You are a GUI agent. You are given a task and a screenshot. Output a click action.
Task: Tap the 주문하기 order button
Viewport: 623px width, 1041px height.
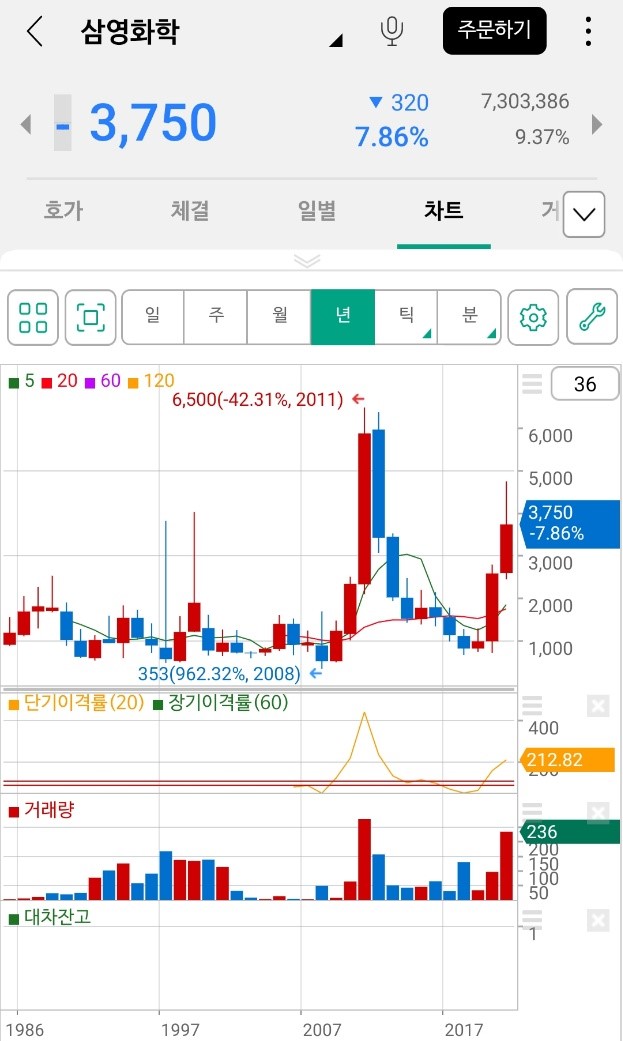(495, 31)
